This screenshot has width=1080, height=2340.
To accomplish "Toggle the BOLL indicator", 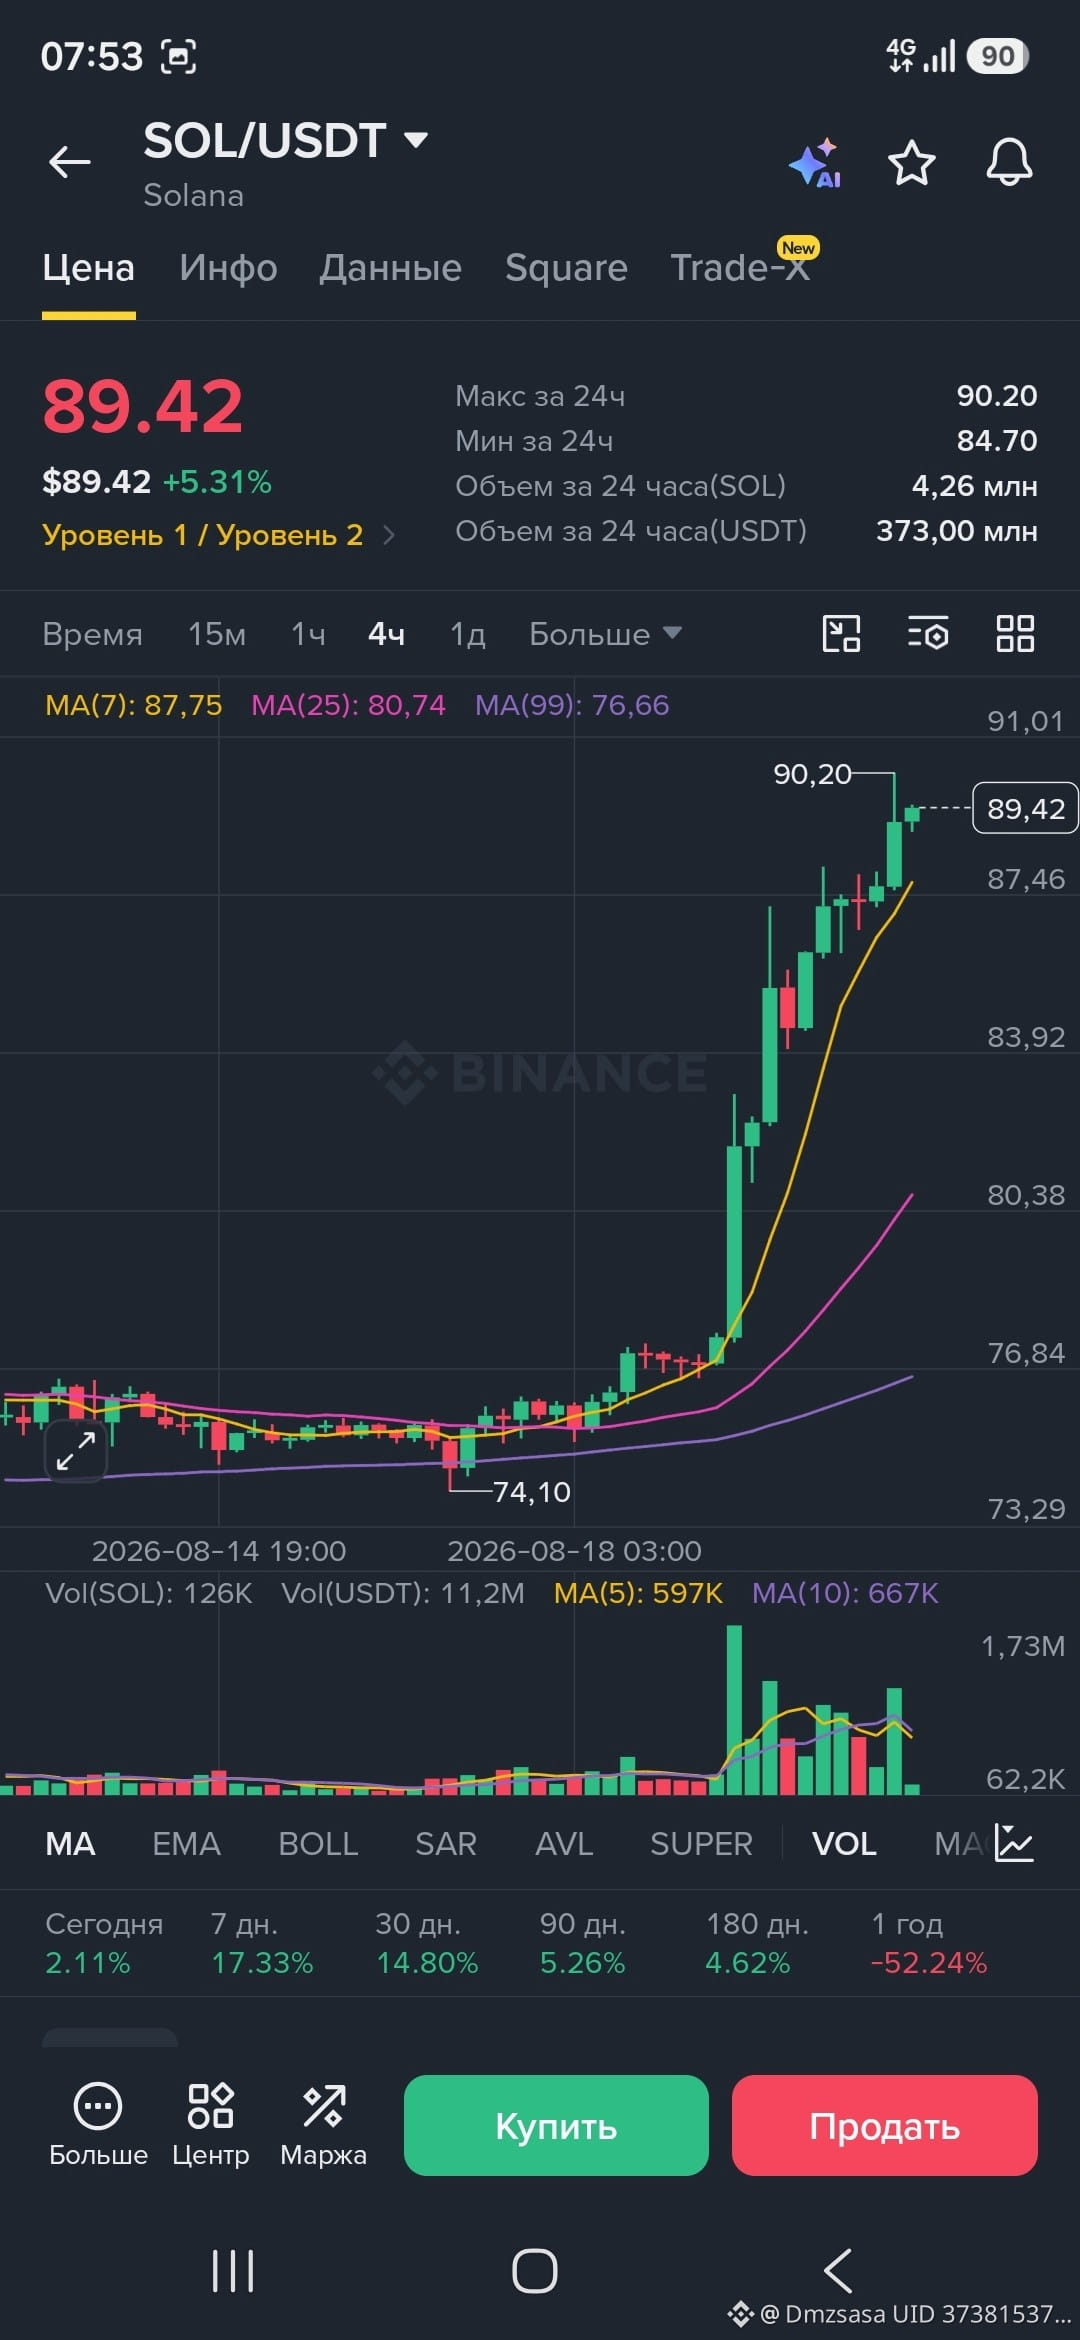I will click(x=318, y=1843).
